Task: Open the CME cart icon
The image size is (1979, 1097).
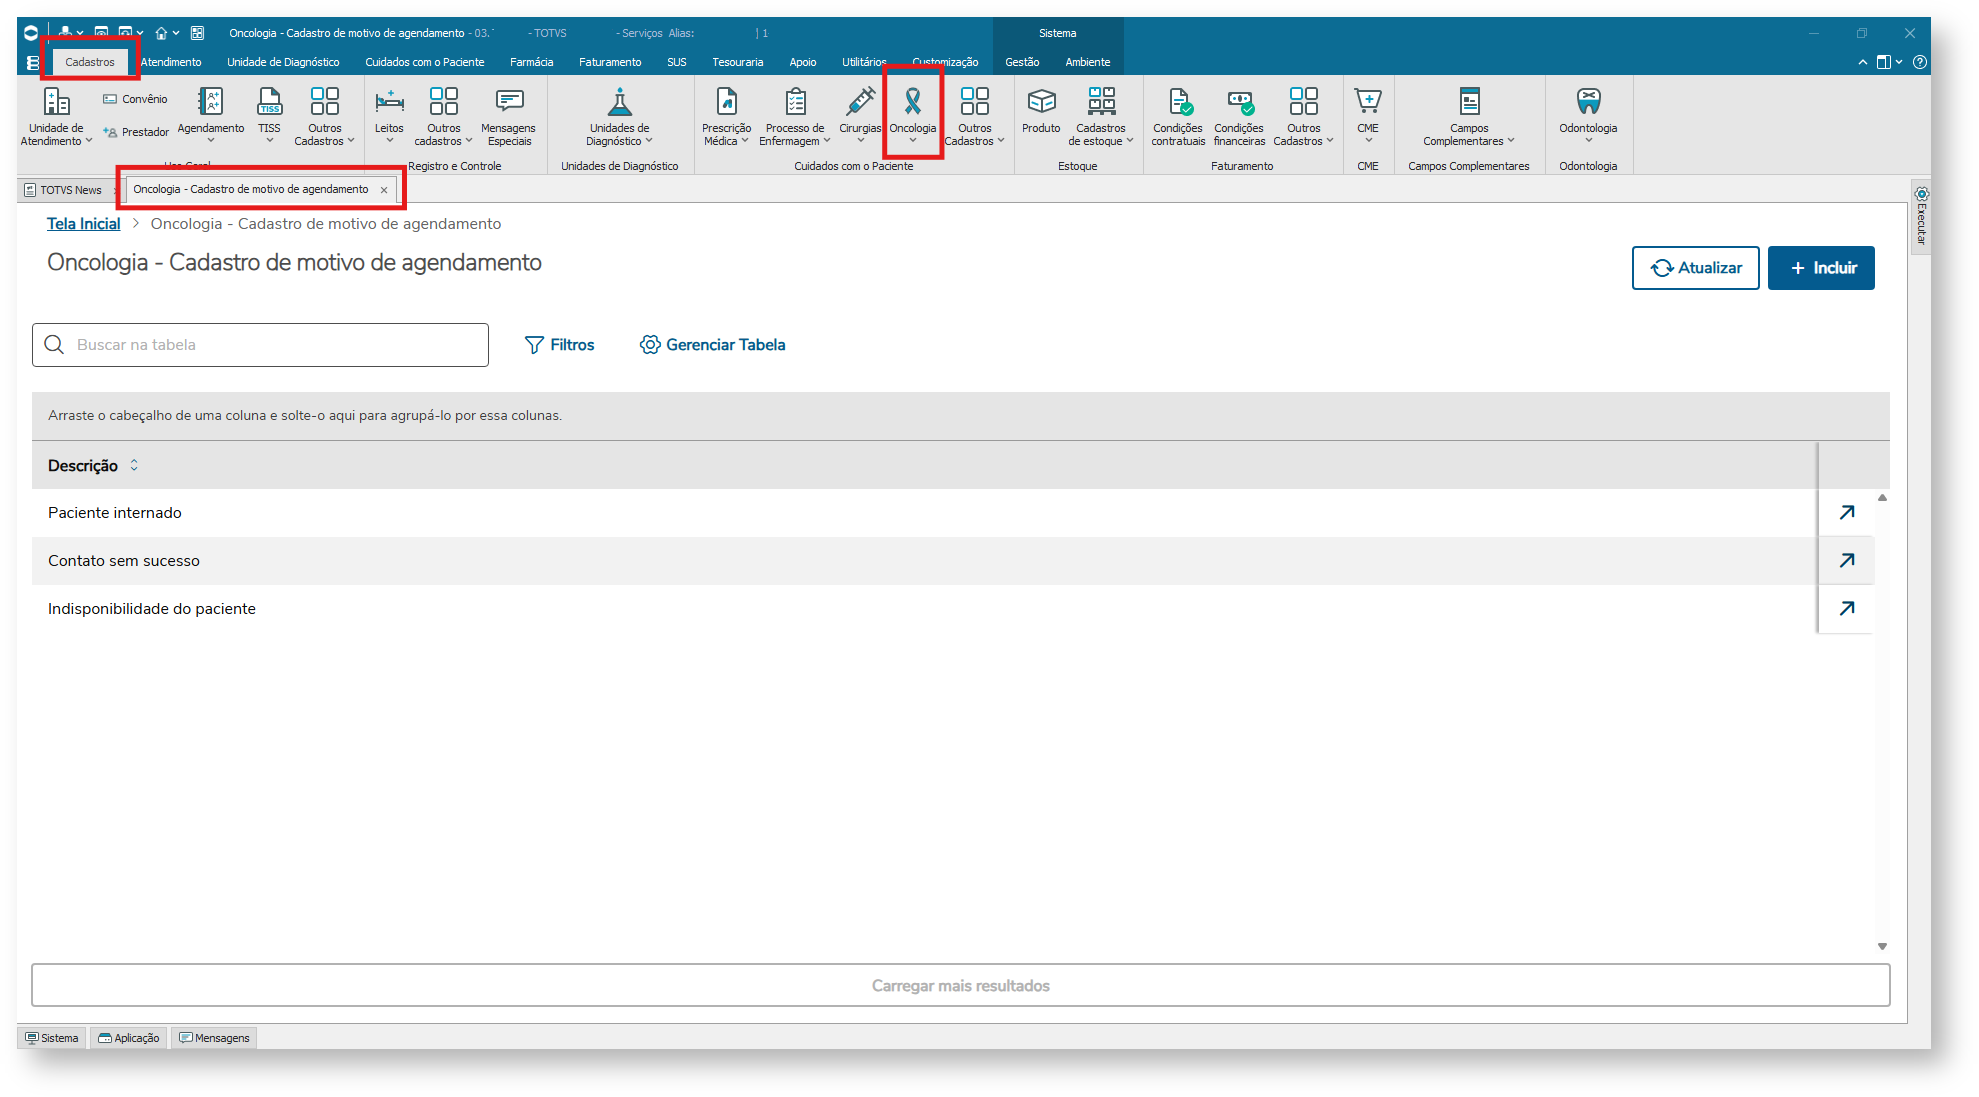Action: tap(1367, 102)
